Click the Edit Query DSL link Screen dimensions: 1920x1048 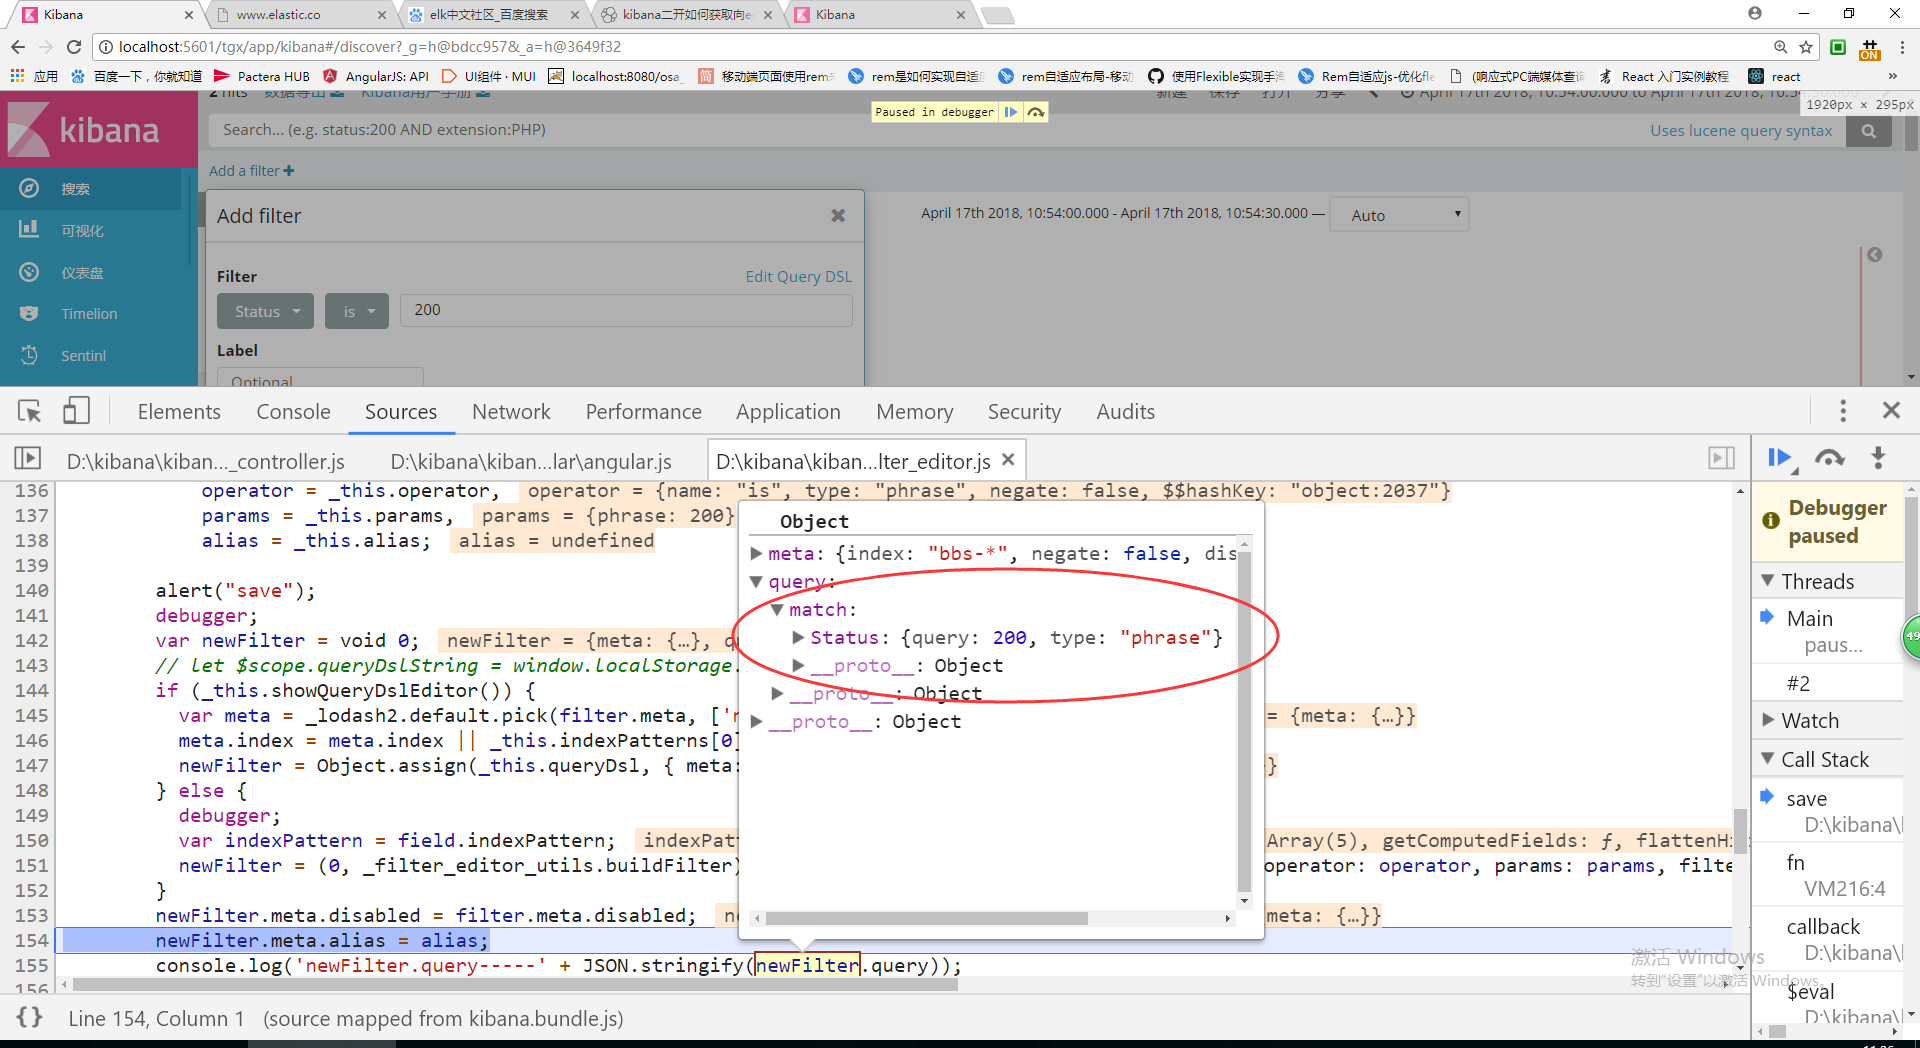[x=798, y=276]
